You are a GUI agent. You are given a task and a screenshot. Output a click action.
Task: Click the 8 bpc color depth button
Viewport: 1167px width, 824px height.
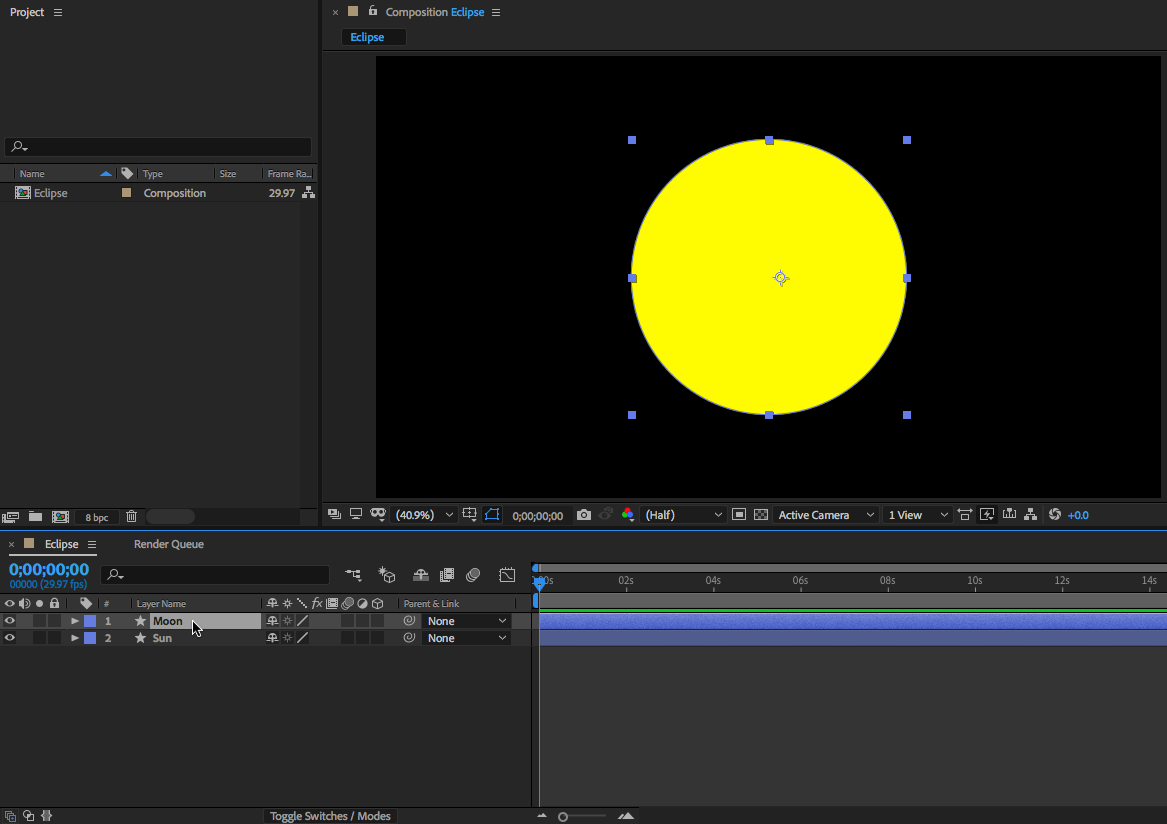[96, 517]
